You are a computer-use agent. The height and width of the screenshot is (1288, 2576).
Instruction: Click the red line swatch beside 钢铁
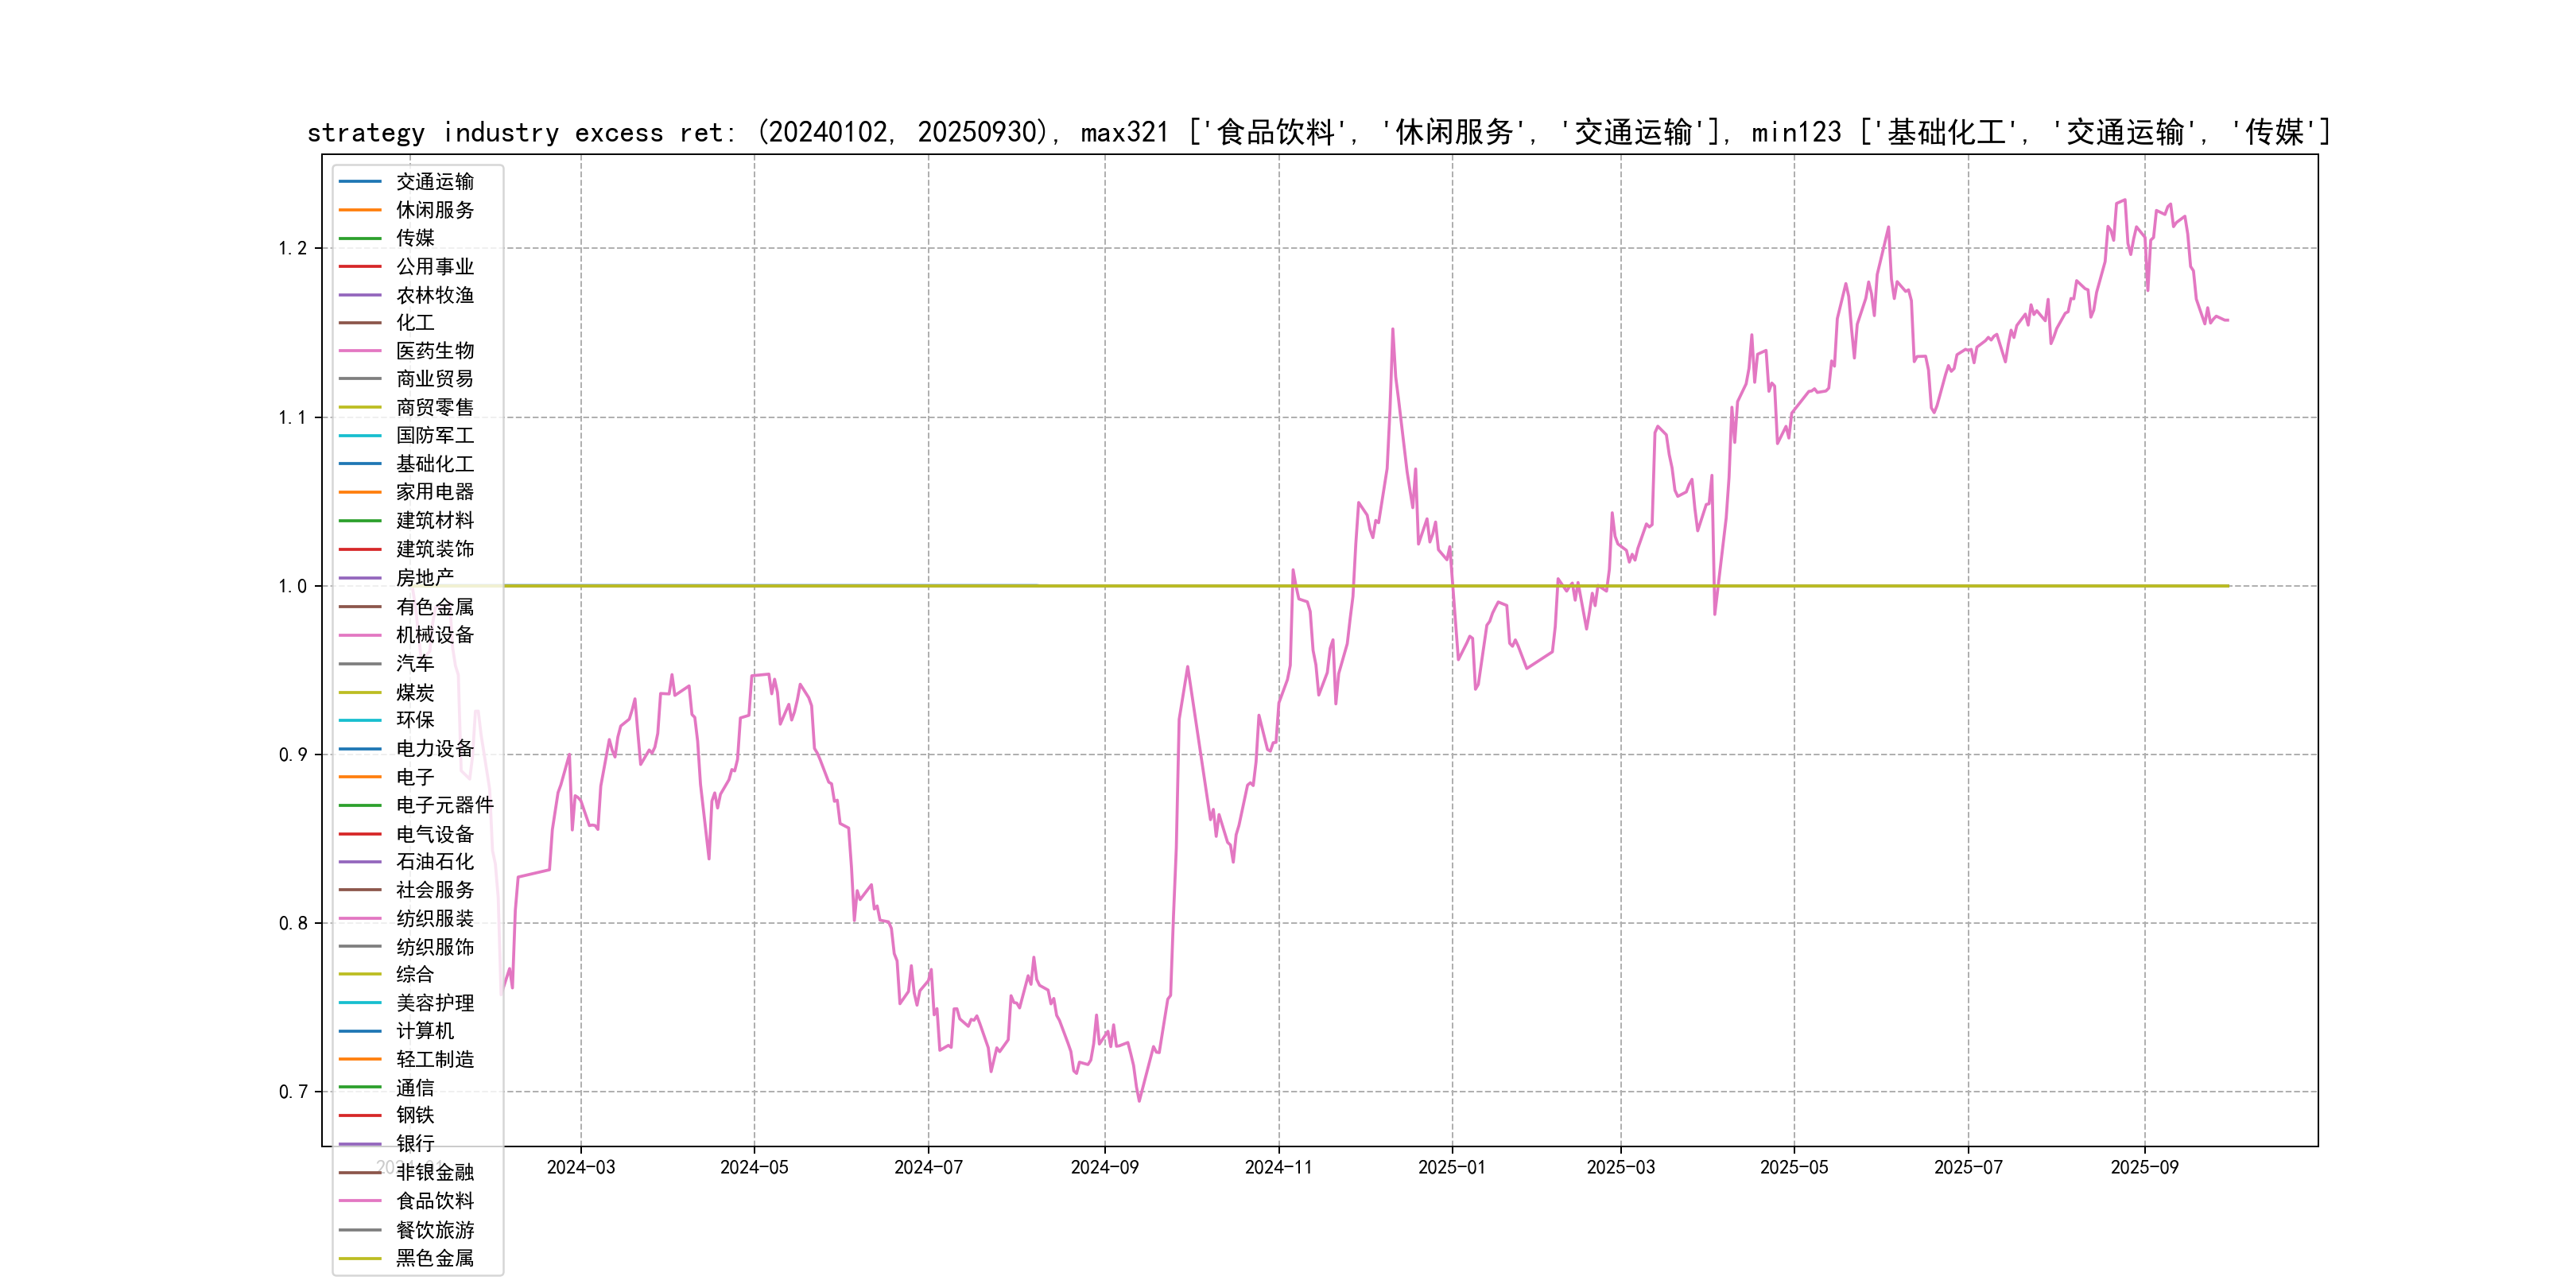click(x=360, y=1115)
